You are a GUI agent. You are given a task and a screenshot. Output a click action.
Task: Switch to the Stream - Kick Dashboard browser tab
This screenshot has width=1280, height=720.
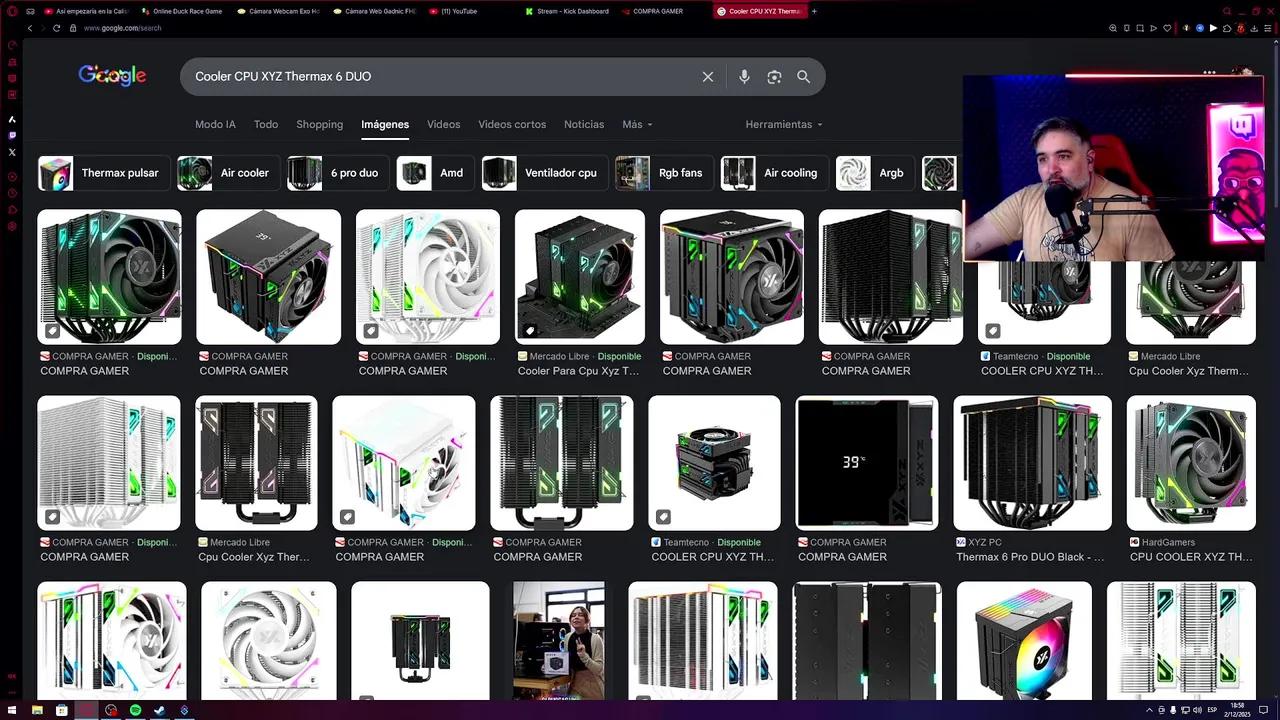point(566,11)
